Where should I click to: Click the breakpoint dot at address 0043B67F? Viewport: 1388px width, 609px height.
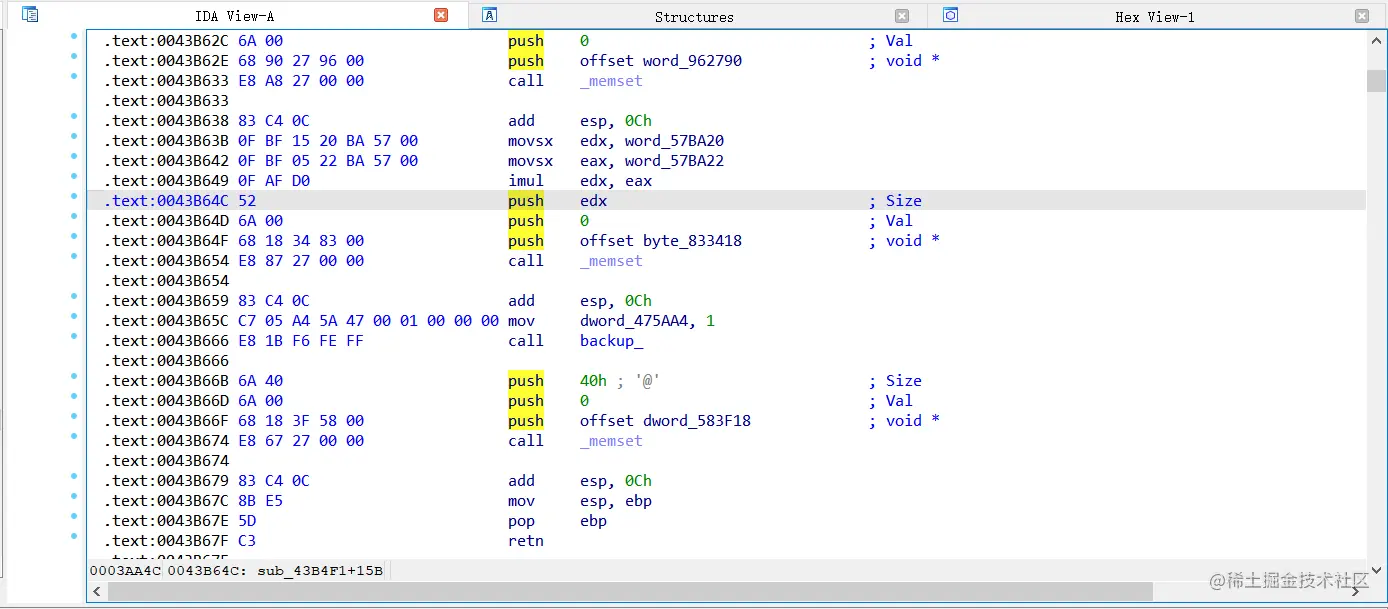point(74,536)
